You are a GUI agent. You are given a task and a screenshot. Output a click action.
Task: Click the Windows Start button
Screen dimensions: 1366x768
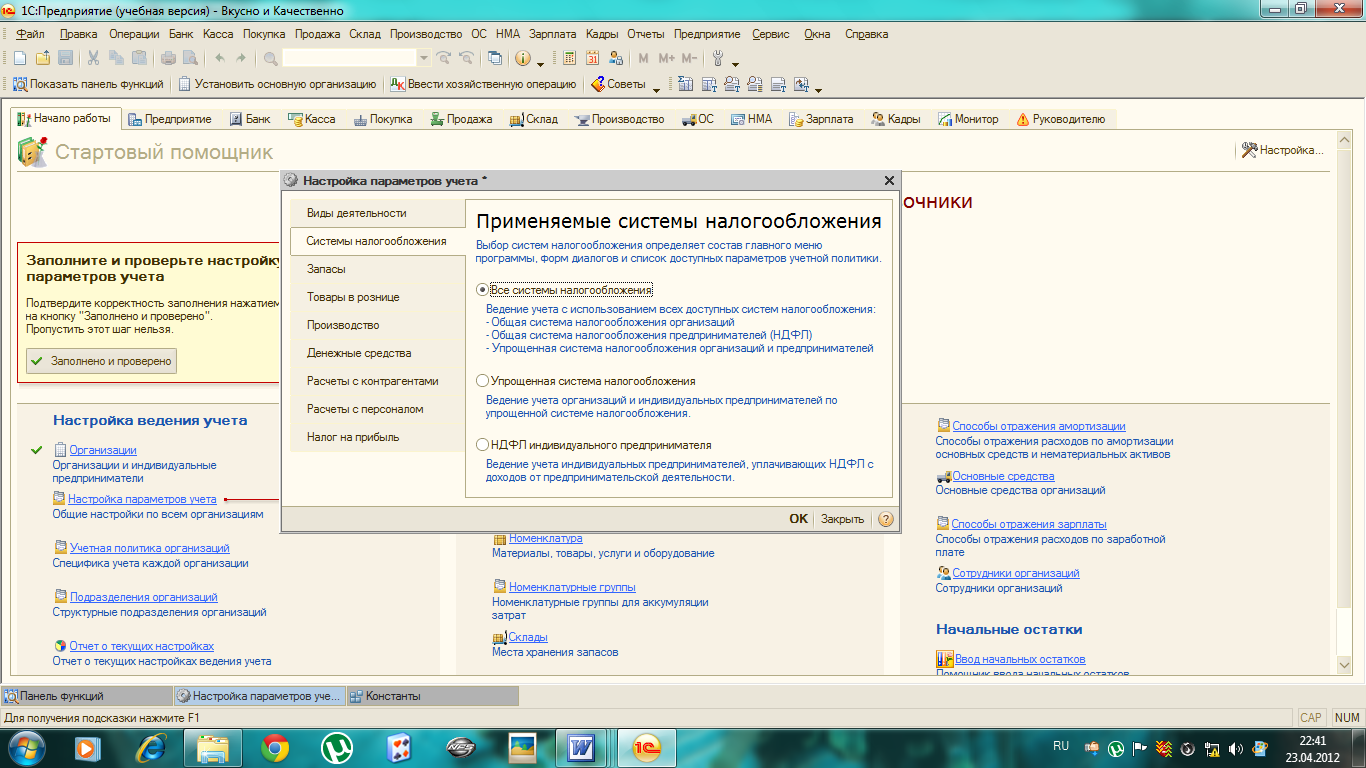coord(26,747)
